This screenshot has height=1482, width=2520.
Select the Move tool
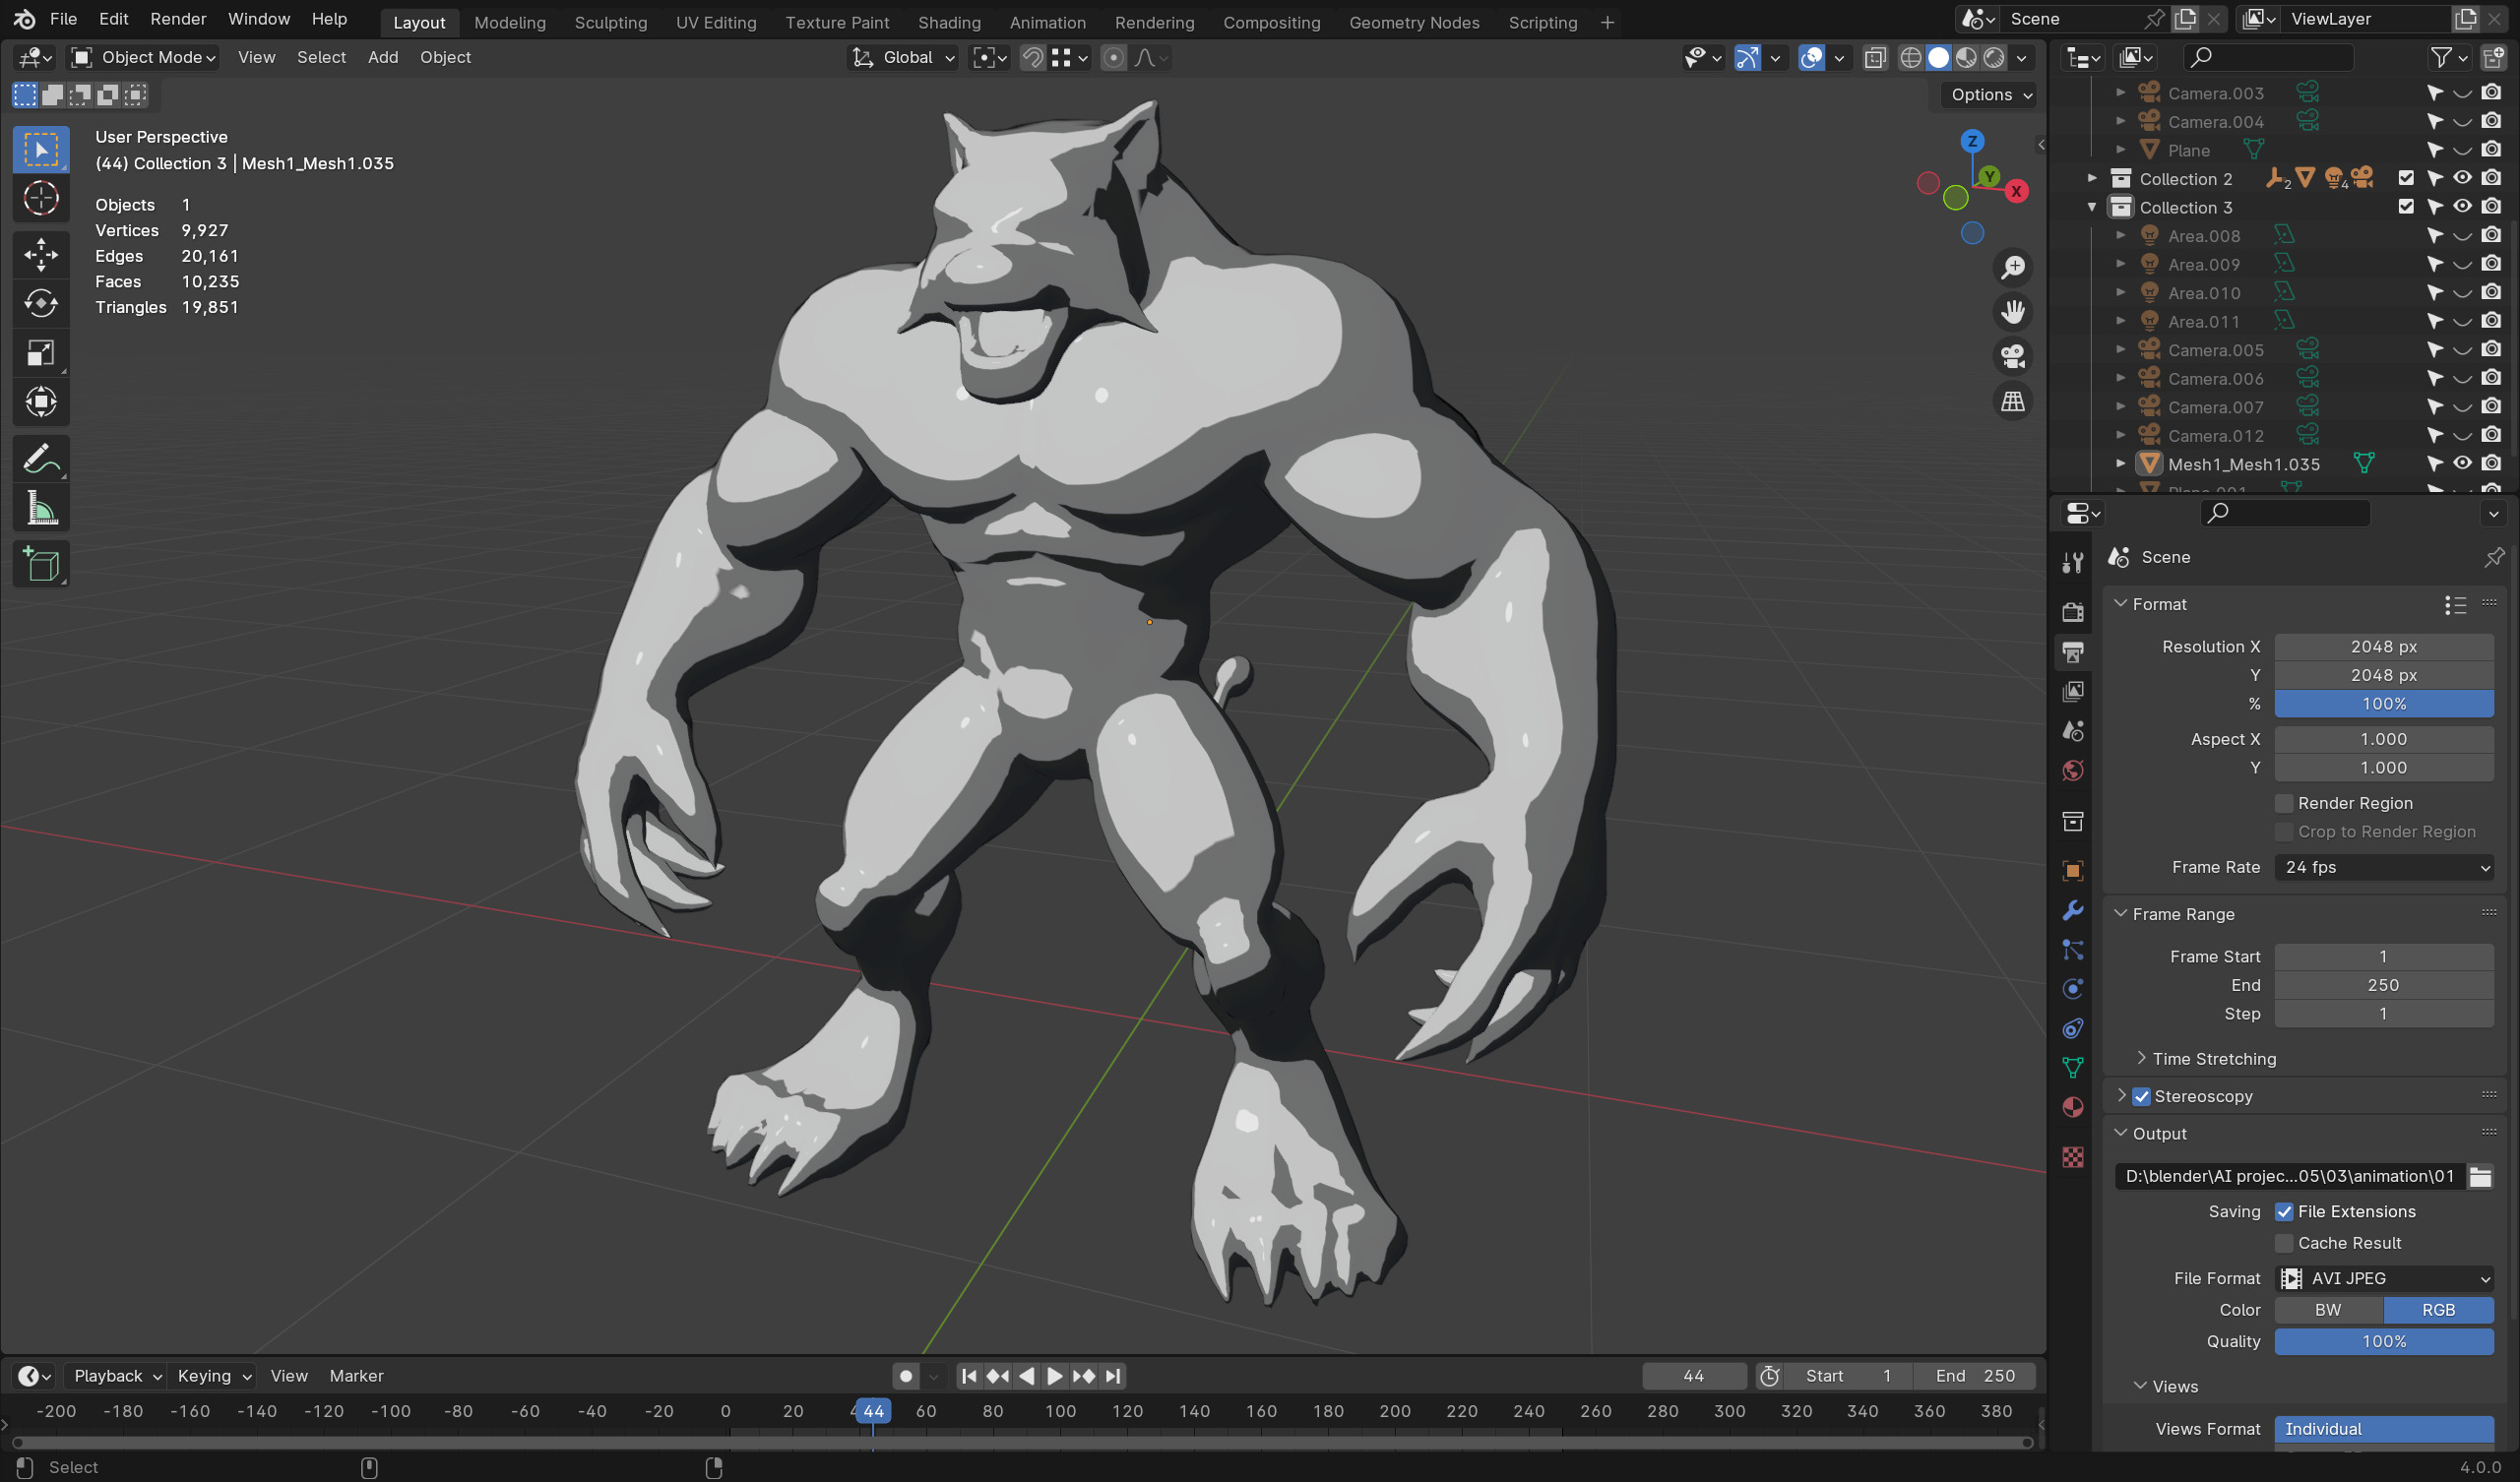pos(41,254)
